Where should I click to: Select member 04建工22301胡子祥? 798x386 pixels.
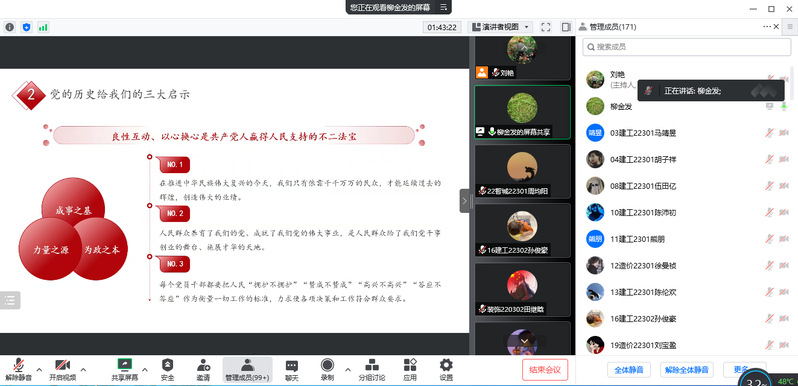pos(687,159)
